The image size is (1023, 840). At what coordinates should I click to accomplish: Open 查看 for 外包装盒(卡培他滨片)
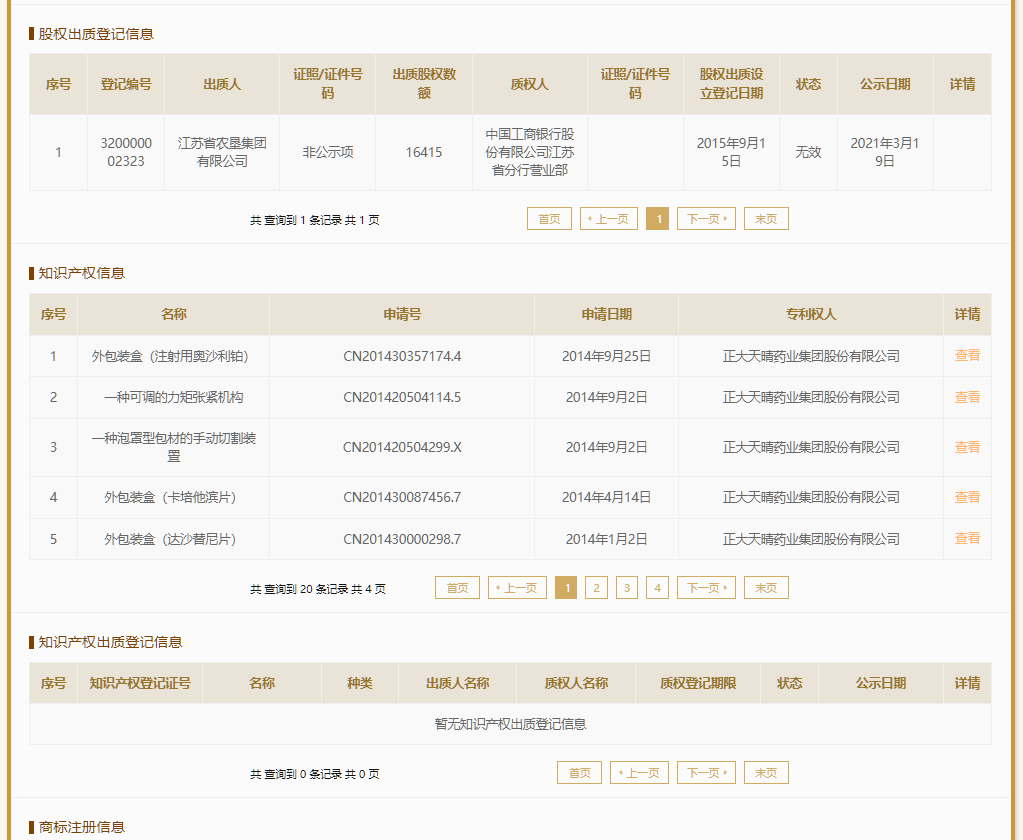pyautogui.click(x=968, y=498)
